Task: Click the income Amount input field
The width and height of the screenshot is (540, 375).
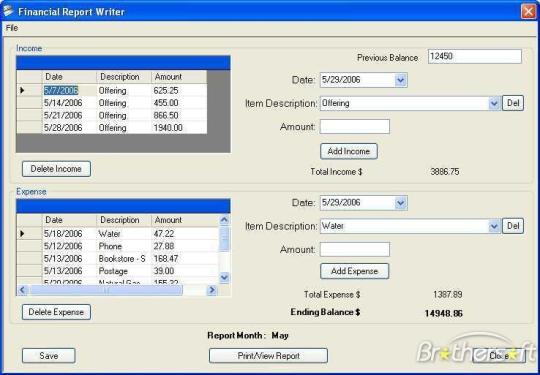Action: (x=355, y=127)
